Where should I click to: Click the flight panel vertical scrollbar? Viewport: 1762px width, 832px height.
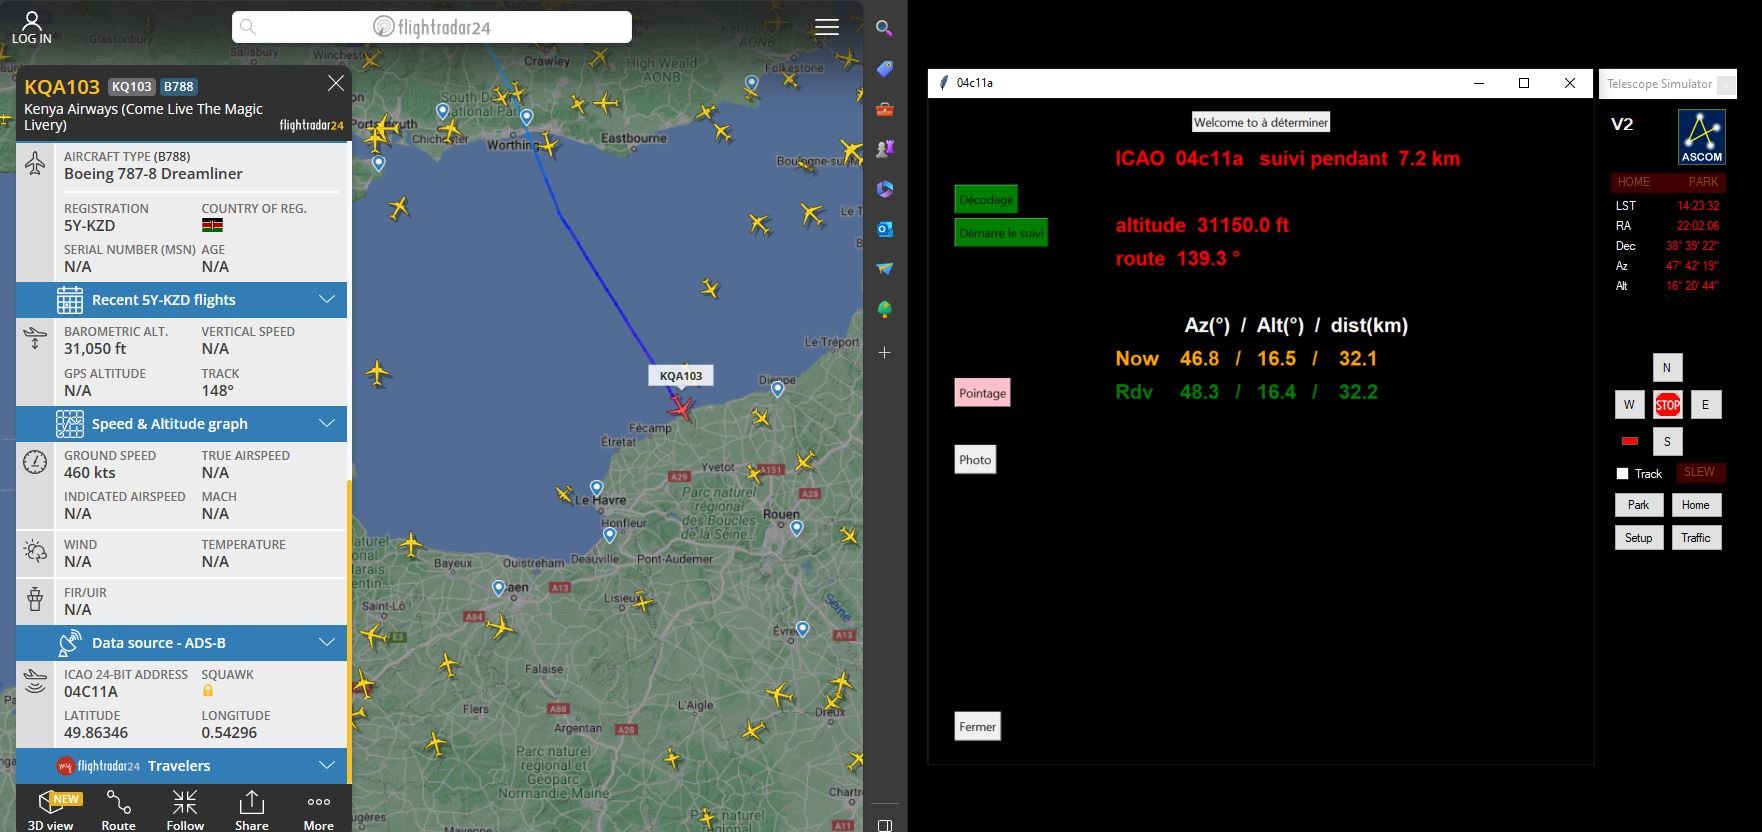(x=349, y=630)
